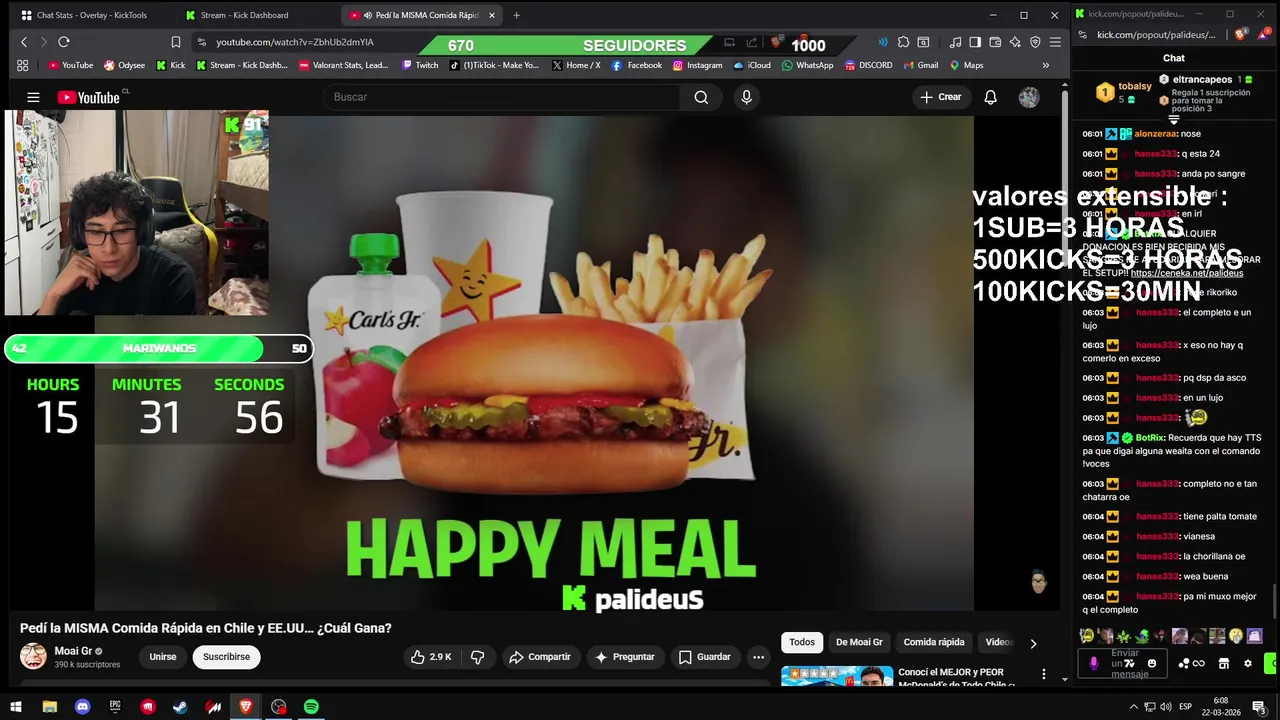
Task: Click the Guardar save button
Action: 704,657
